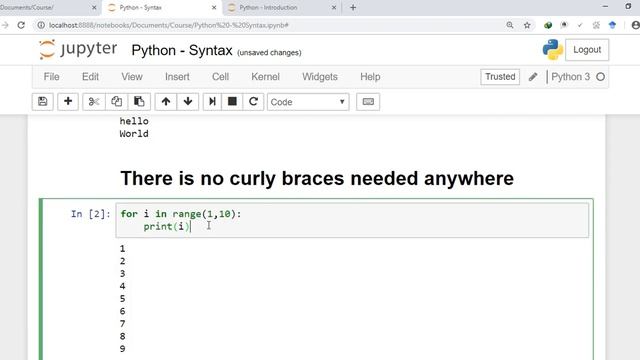Click the unsaved changes status text
The image size is (640, 360).
269,53
